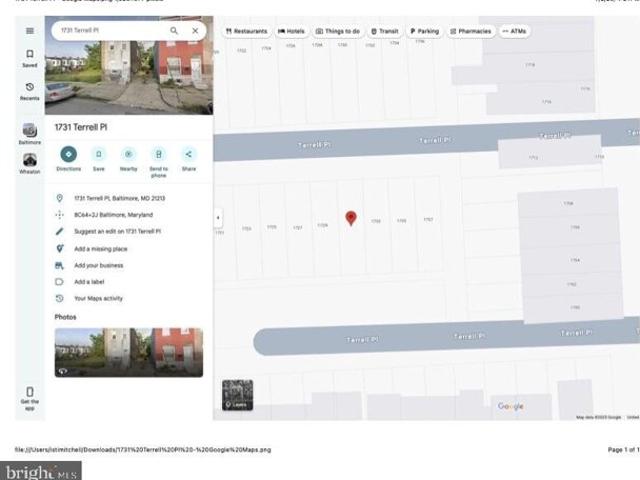Select the Transit chip
This screenshot has height=480, width=640.
point(385,31)
